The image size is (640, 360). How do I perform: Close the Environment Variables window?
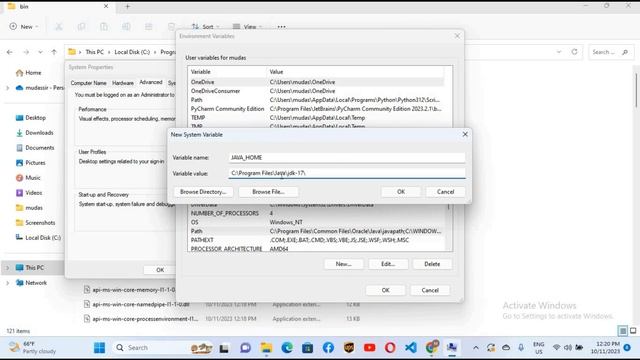pyautogui.click(x=457, y=36)
